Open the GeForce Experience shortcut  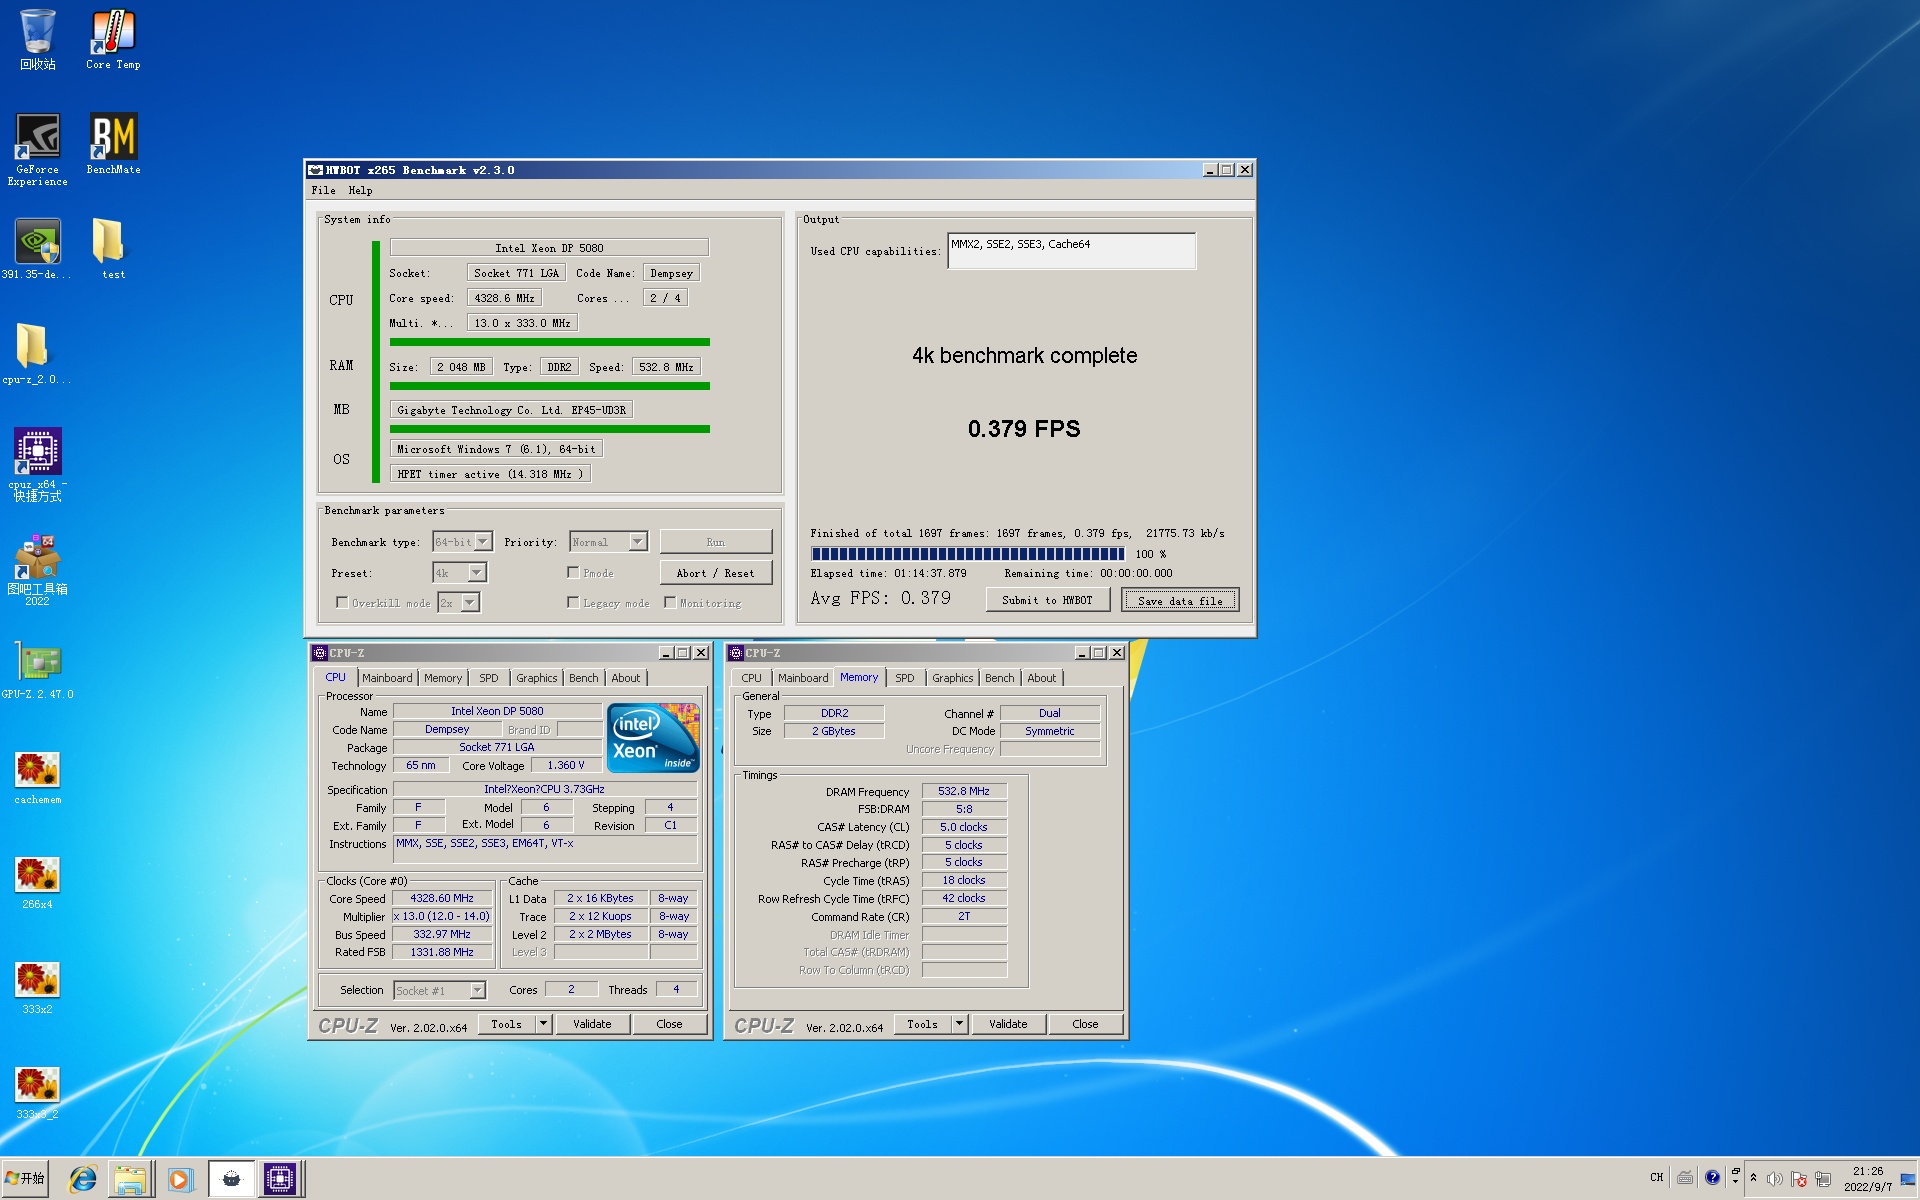point(37,150)
